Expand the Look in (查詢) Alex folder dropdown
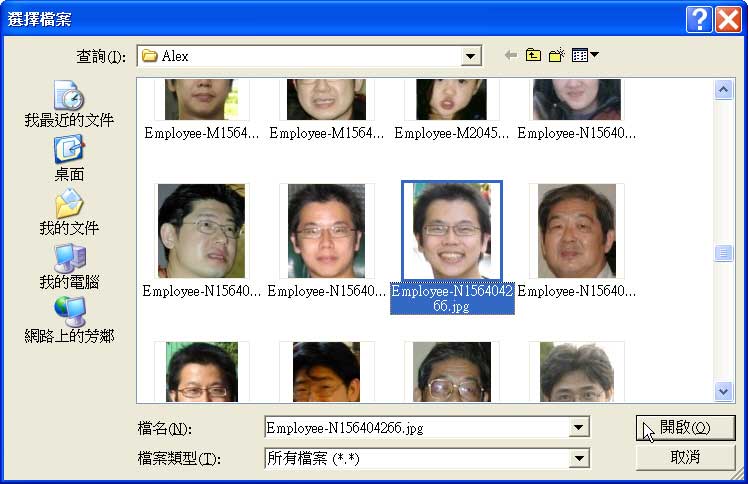 470,56
